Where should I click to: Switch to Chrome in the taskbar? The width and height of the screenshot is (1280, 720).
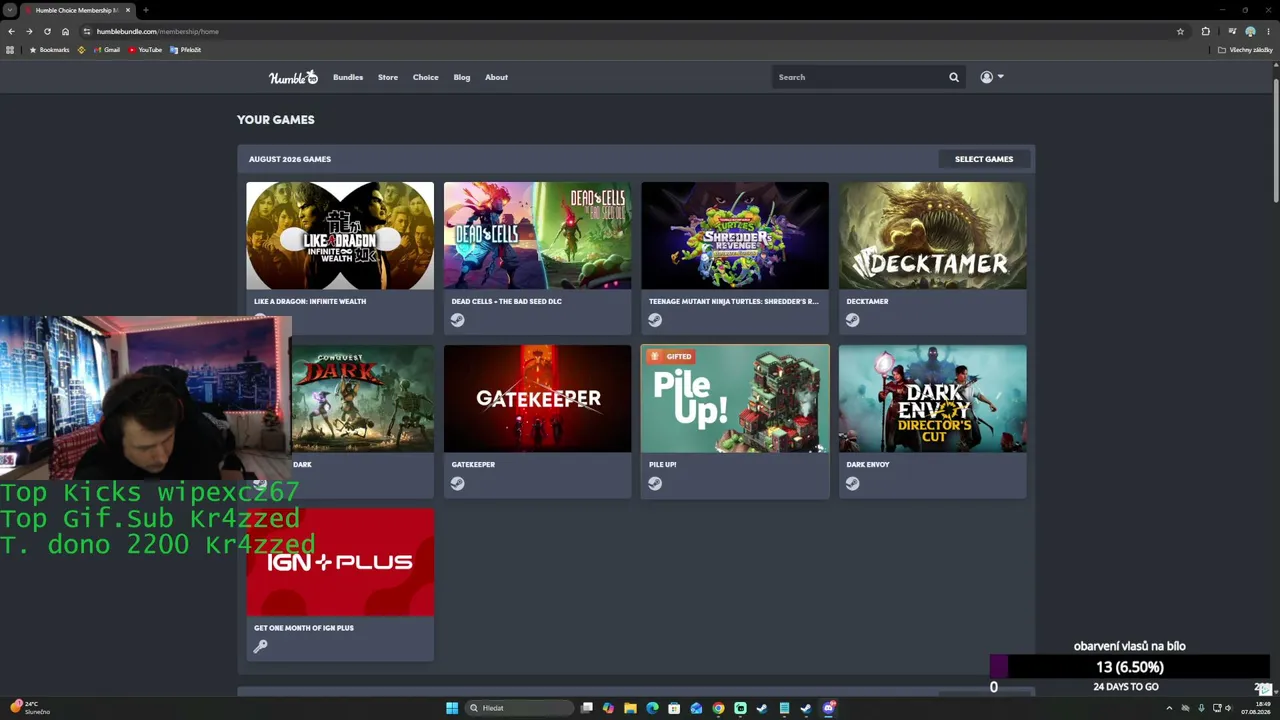click(718, 708)
